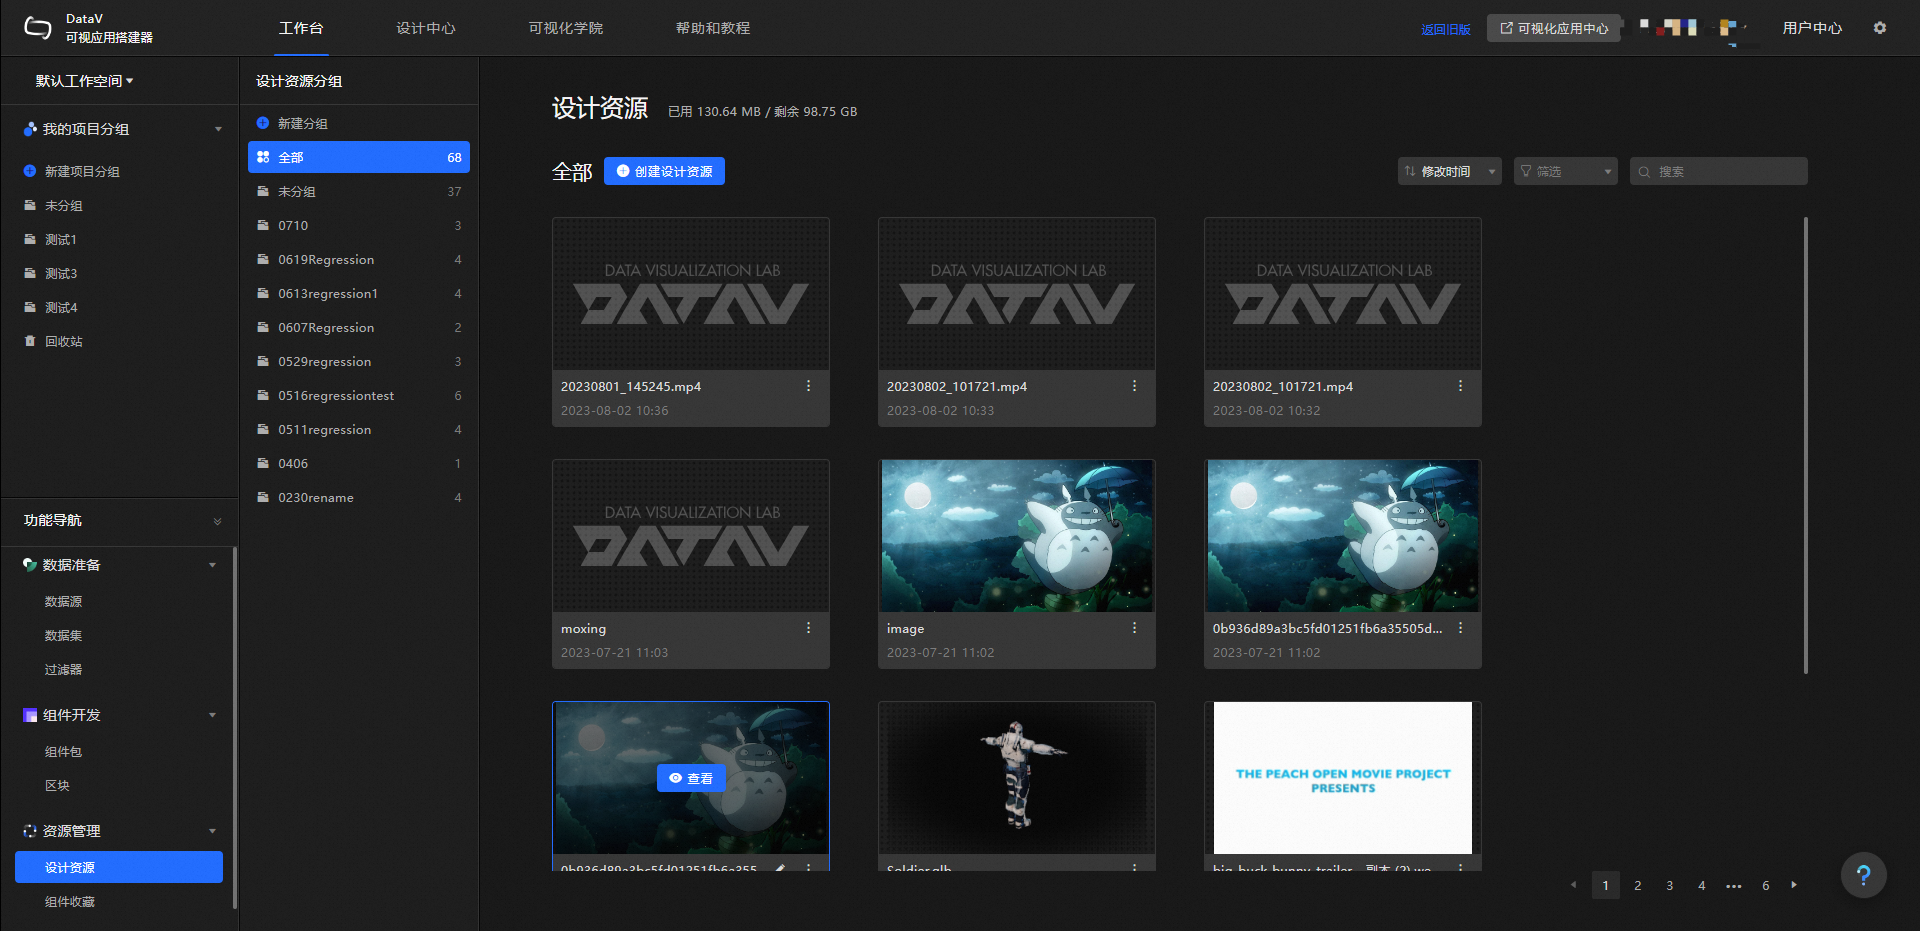Select the 0230rename group
The height and width of the screenshot is (931, 1920).
pyautogui.click(x=359, y=497)
